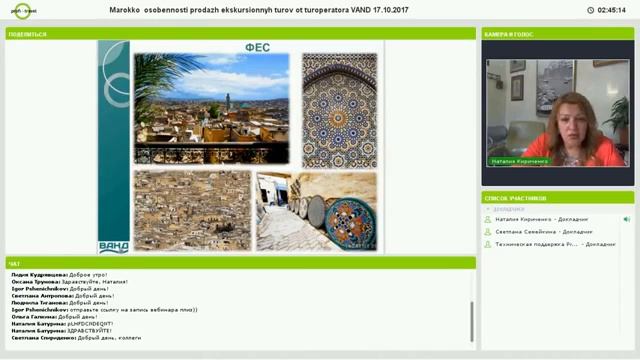Click Оксана Трунова's Здравствуйте, Наталия message
The height and width of the screenshot is (360, 640).
69,282
